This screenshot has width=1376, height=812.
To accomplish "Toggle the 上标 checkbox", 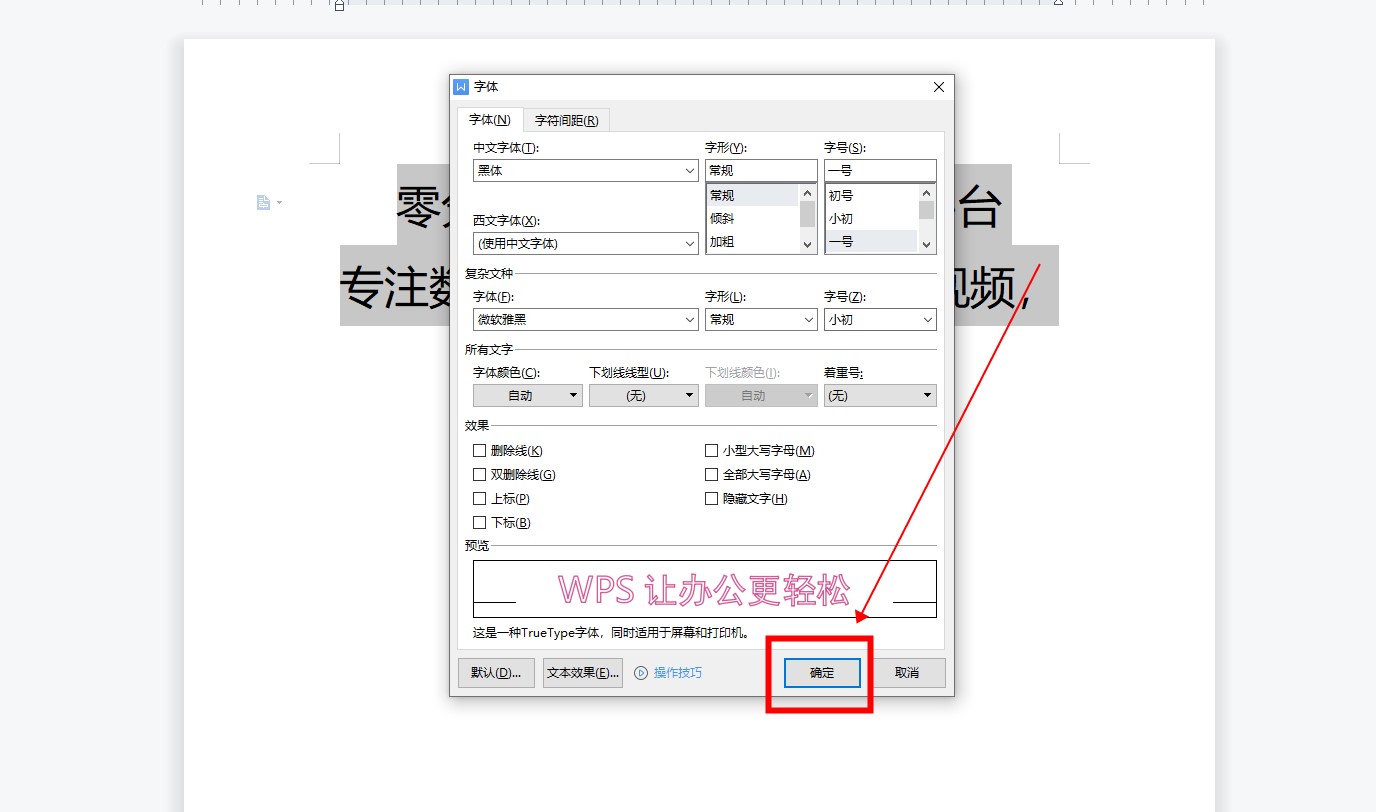I will click(480, 499).
